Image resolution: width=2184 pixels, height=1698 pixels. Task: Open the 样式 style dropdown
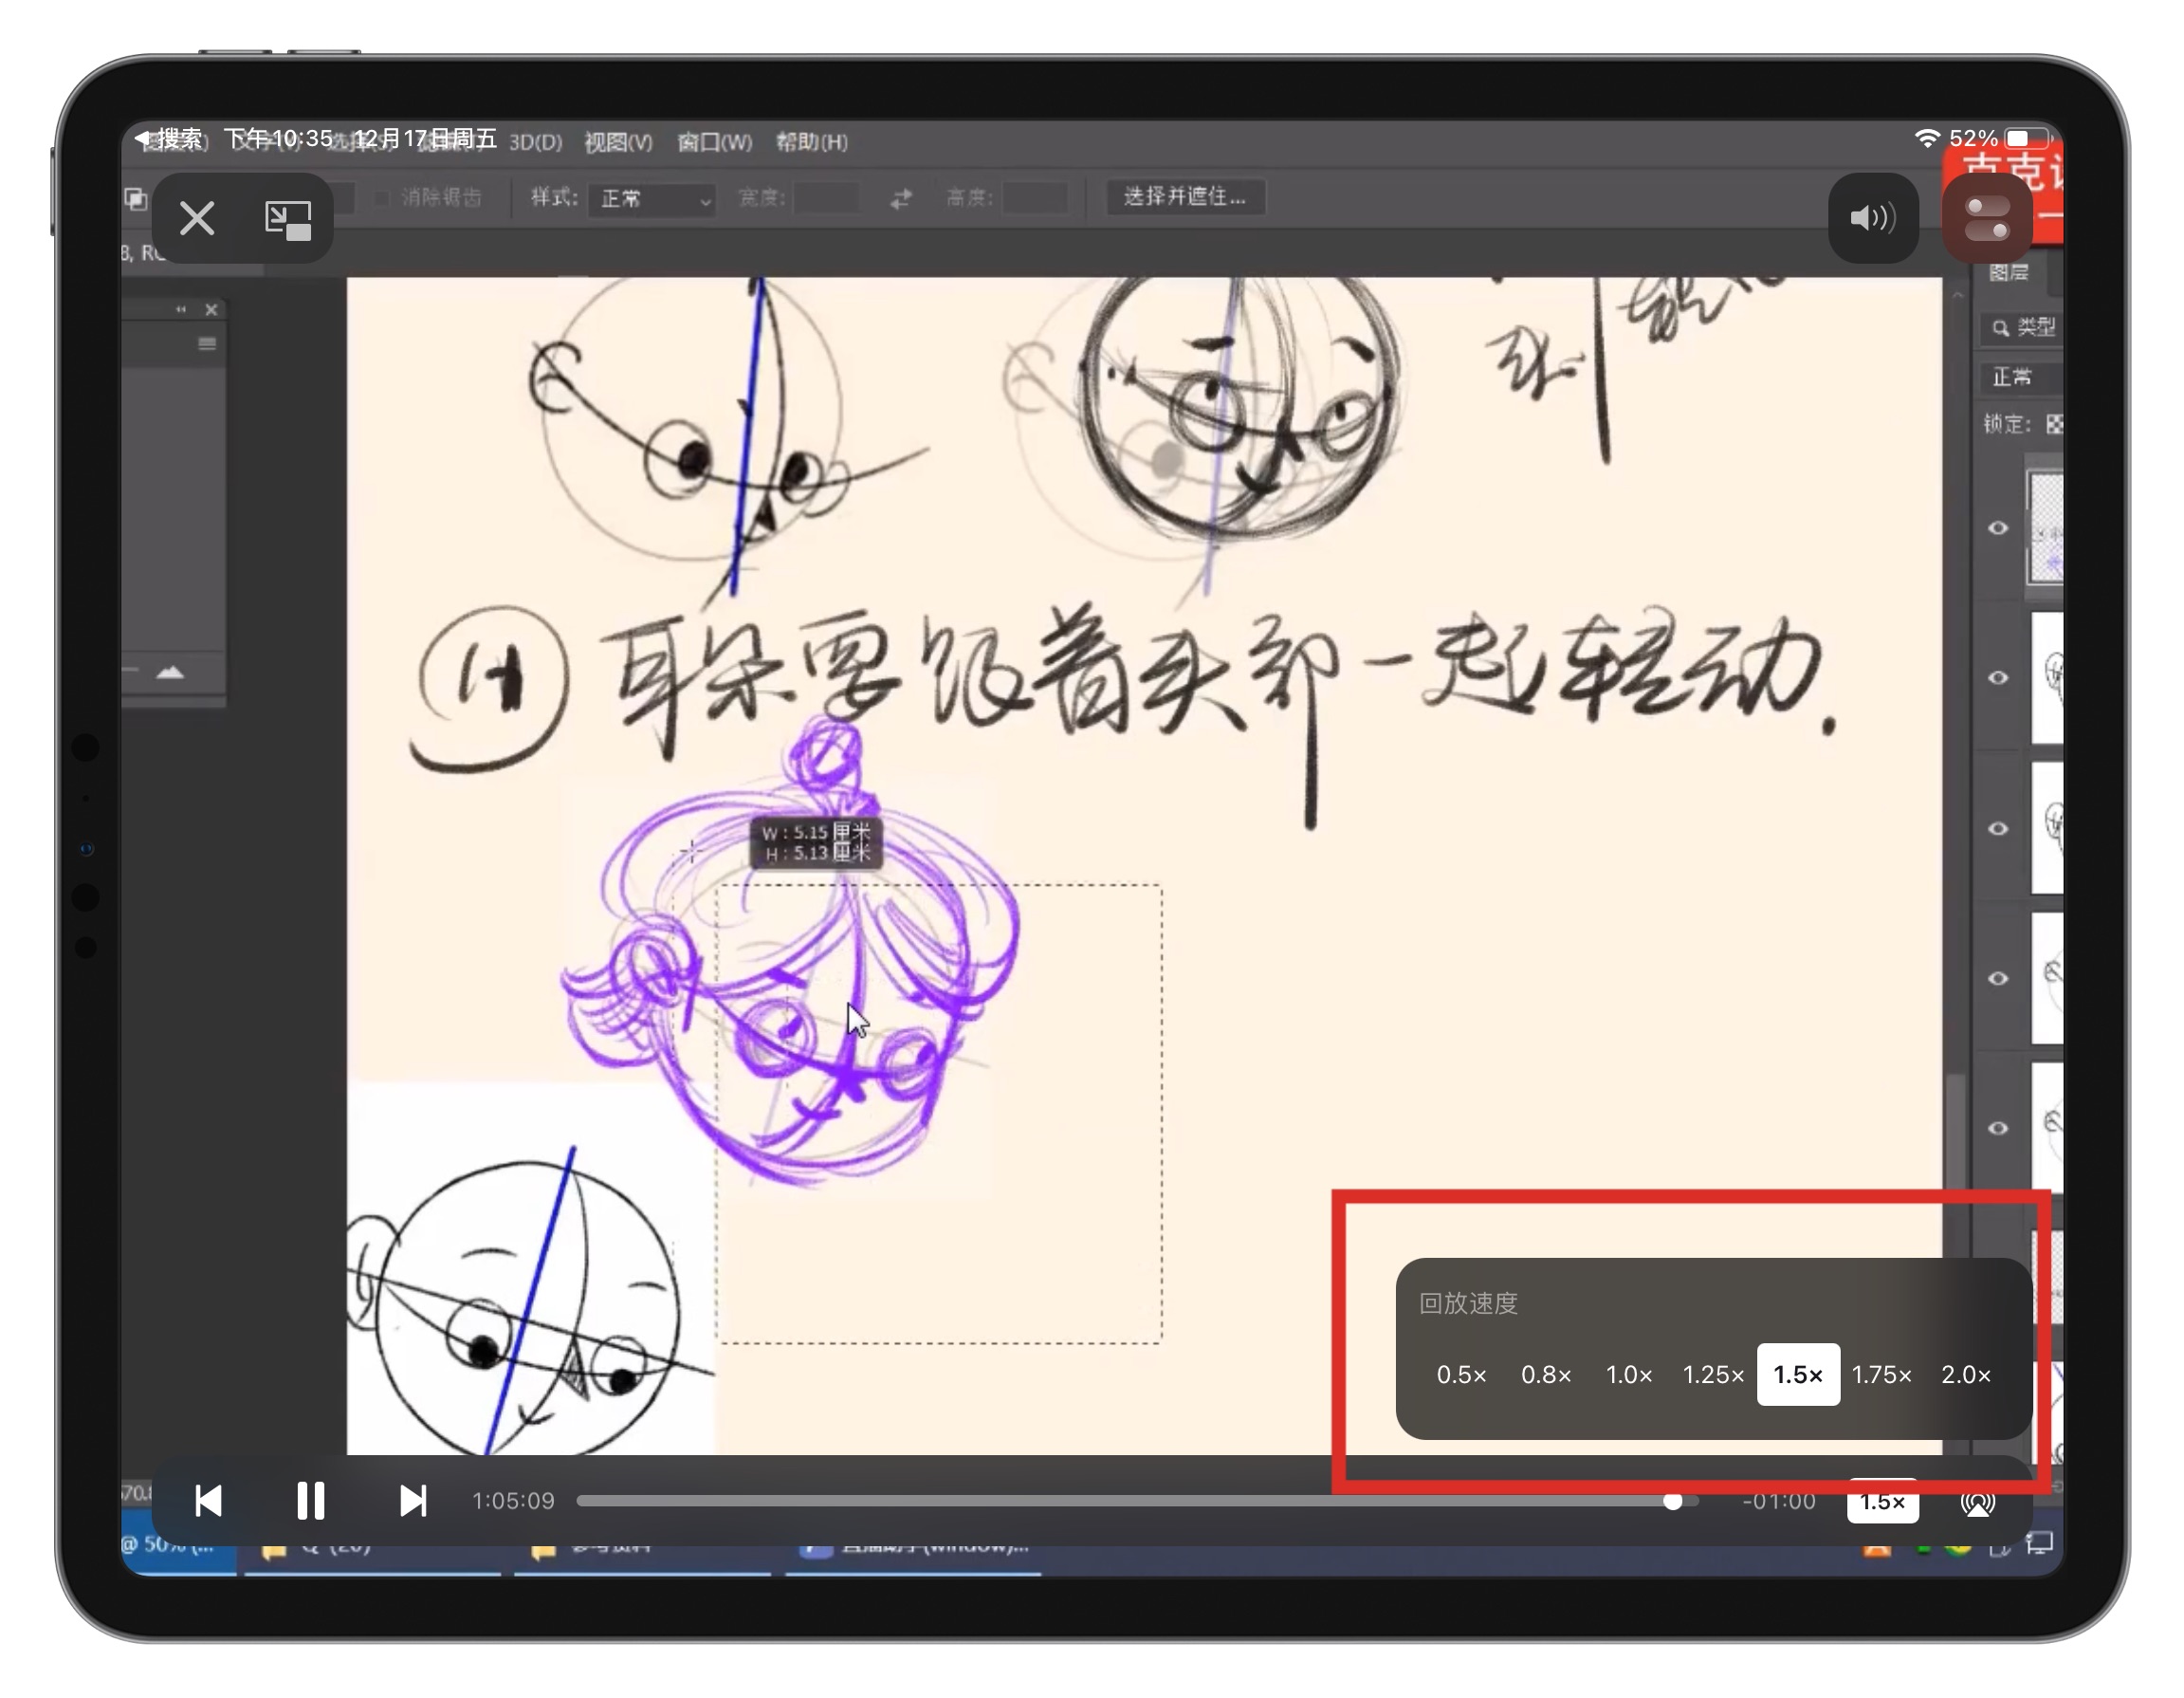654,199
